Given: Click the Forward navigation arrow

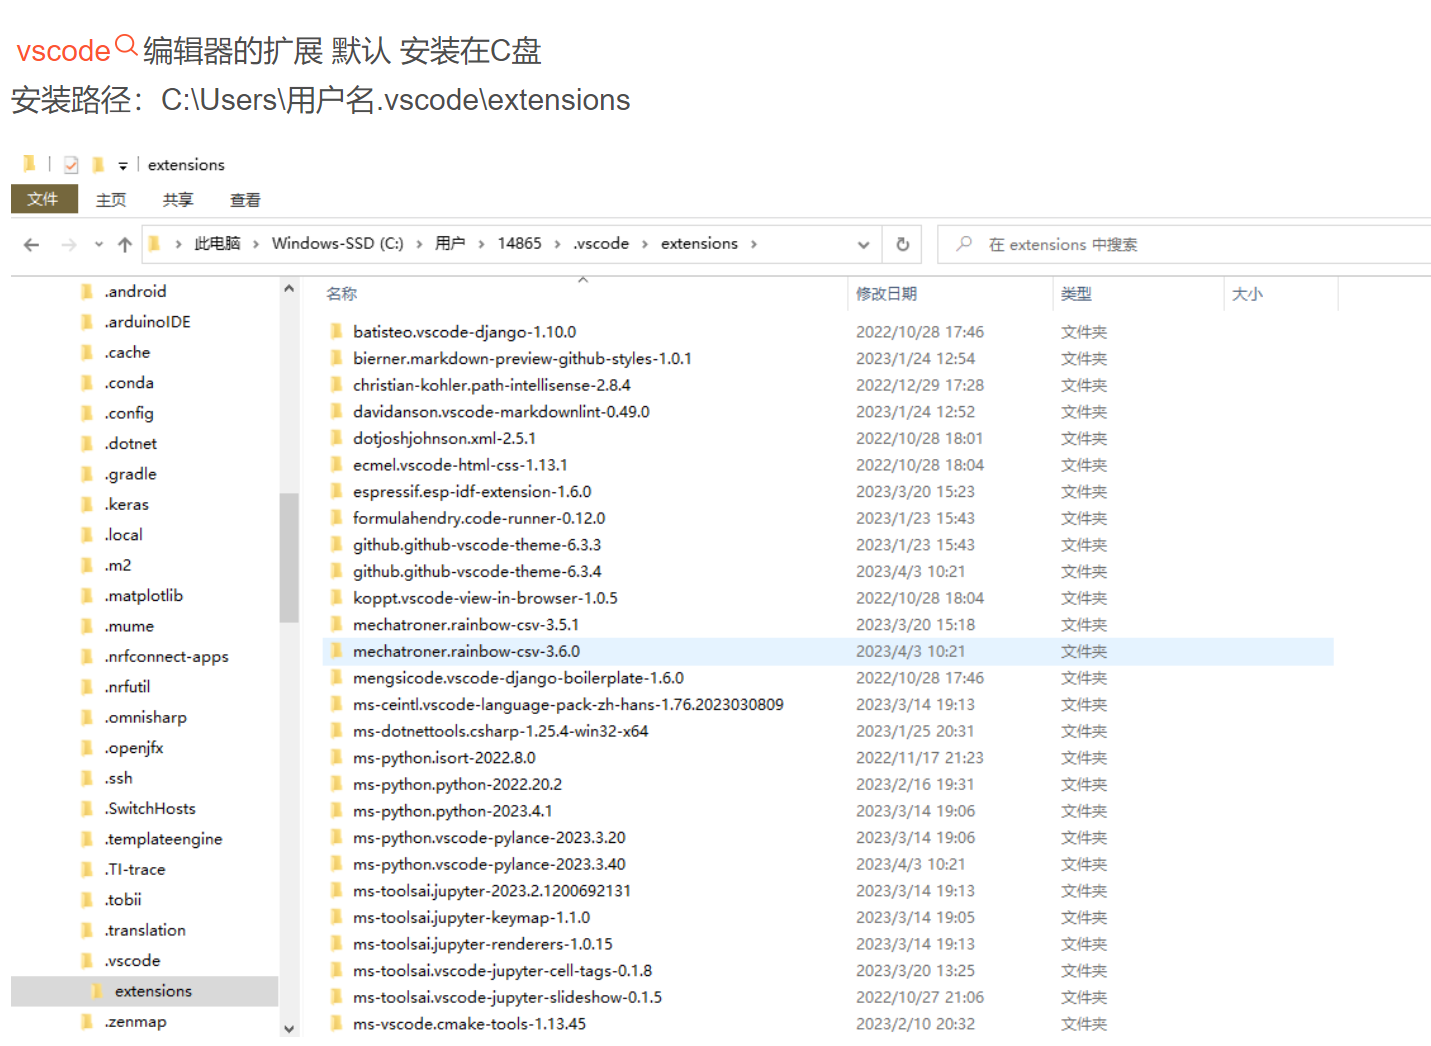Looking at the screenshot, I should pyautogui.click(x=68, y=244).
